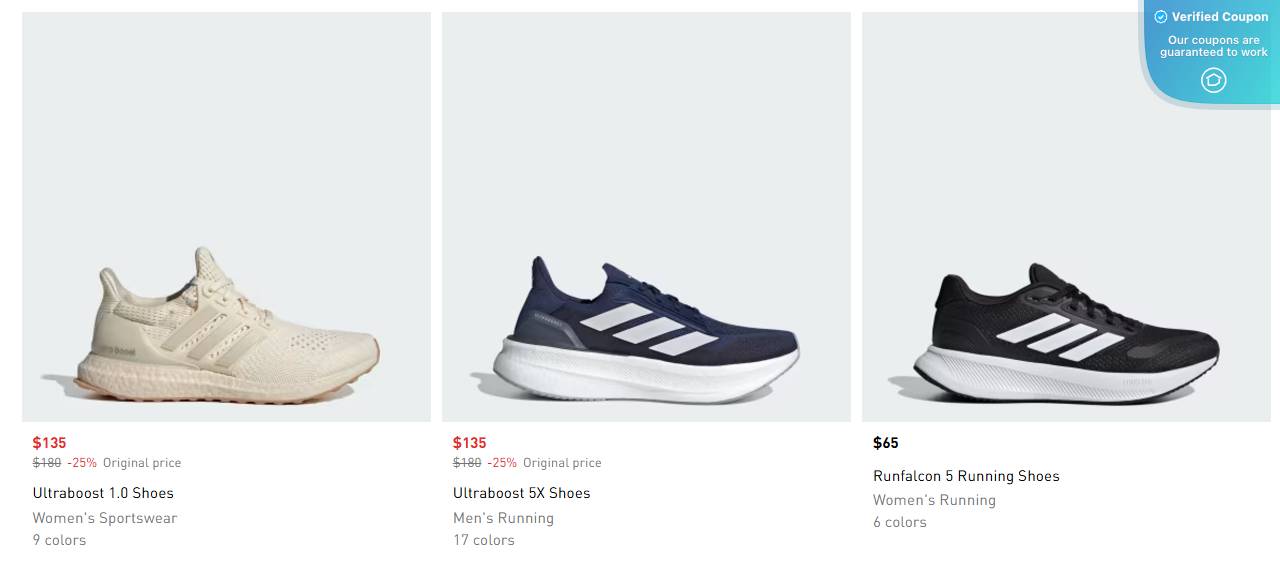Click the house icon on the coupon widget

point(1214,80)
